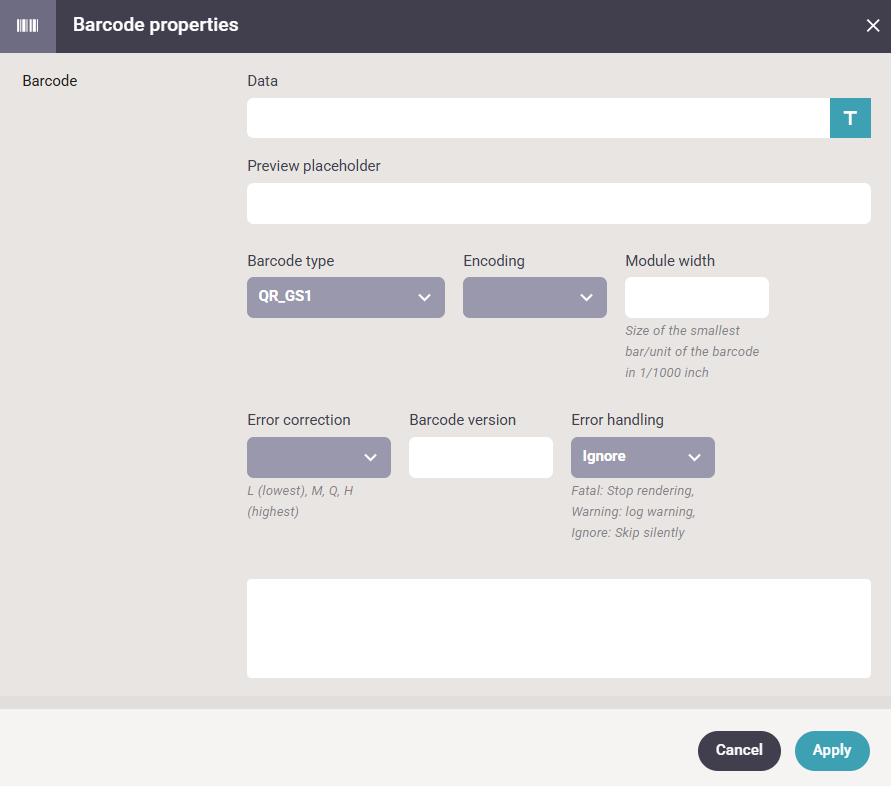Open the Encoding dropdown

pos(534,297)
